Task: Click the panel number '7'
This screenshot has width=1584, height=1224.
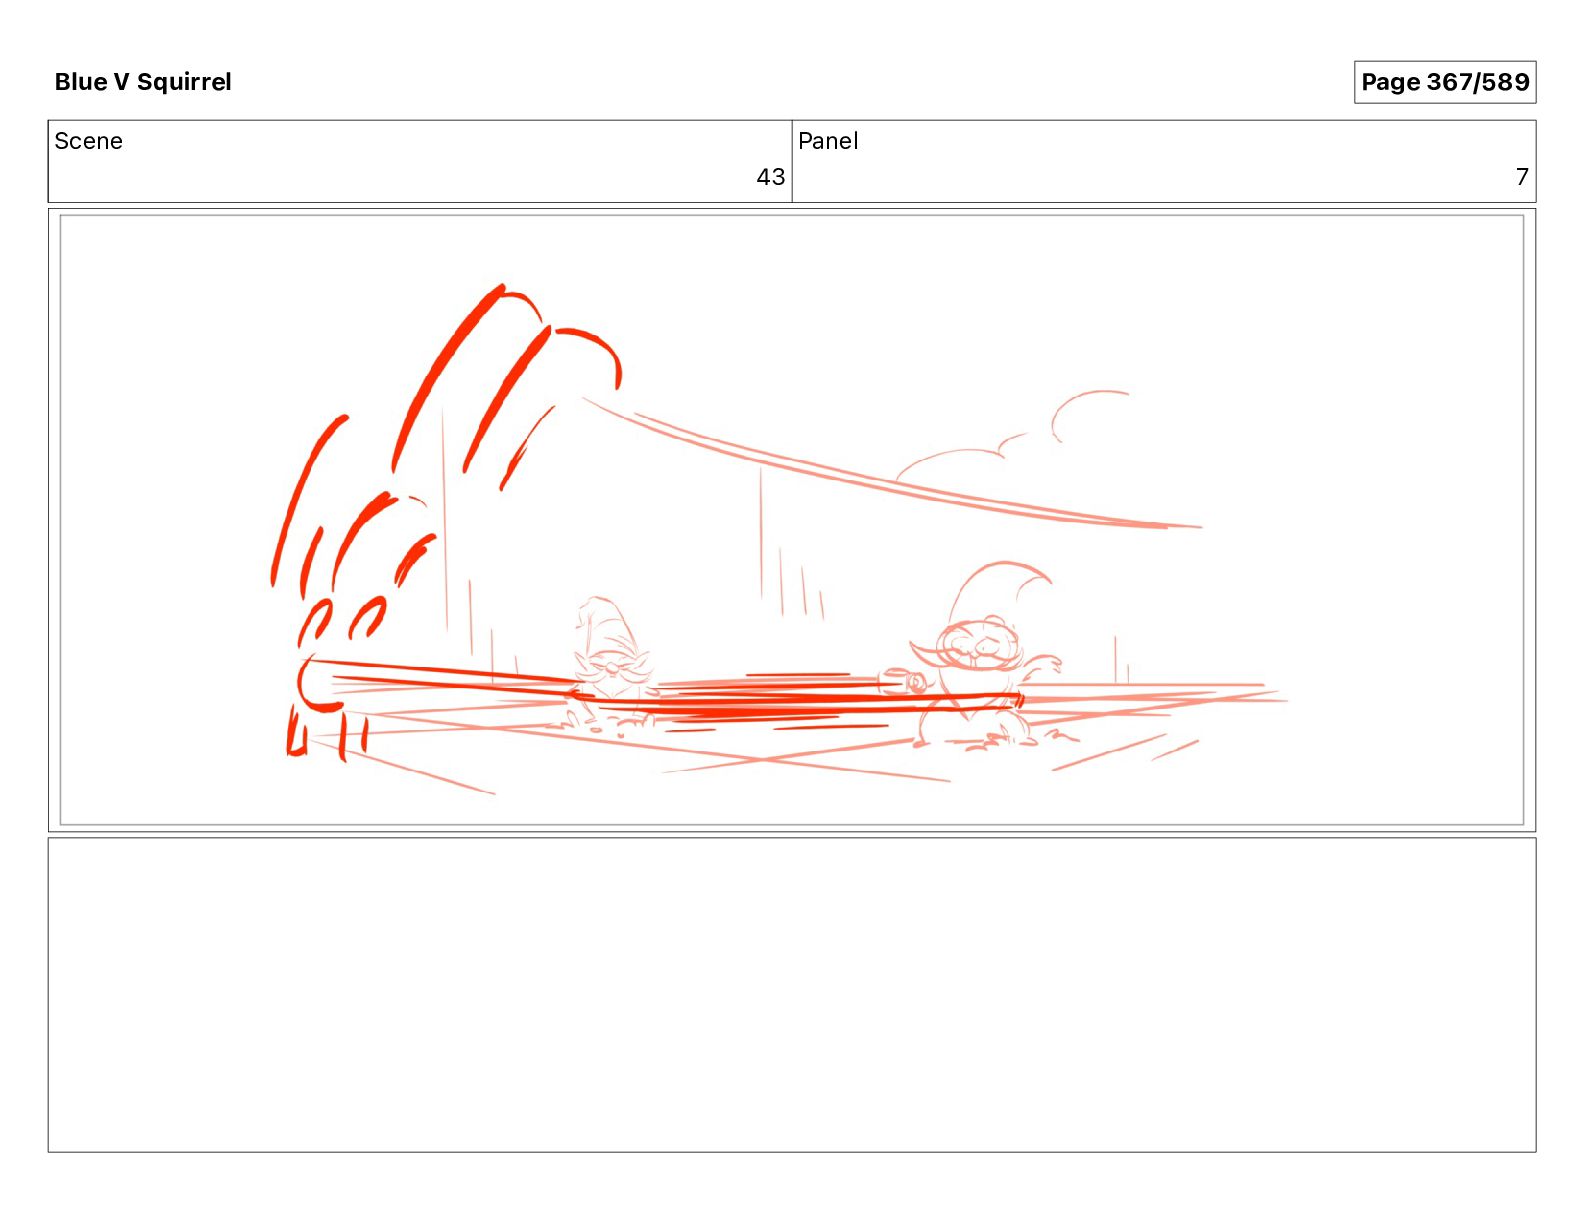Action: click(x=1522, y=177)
